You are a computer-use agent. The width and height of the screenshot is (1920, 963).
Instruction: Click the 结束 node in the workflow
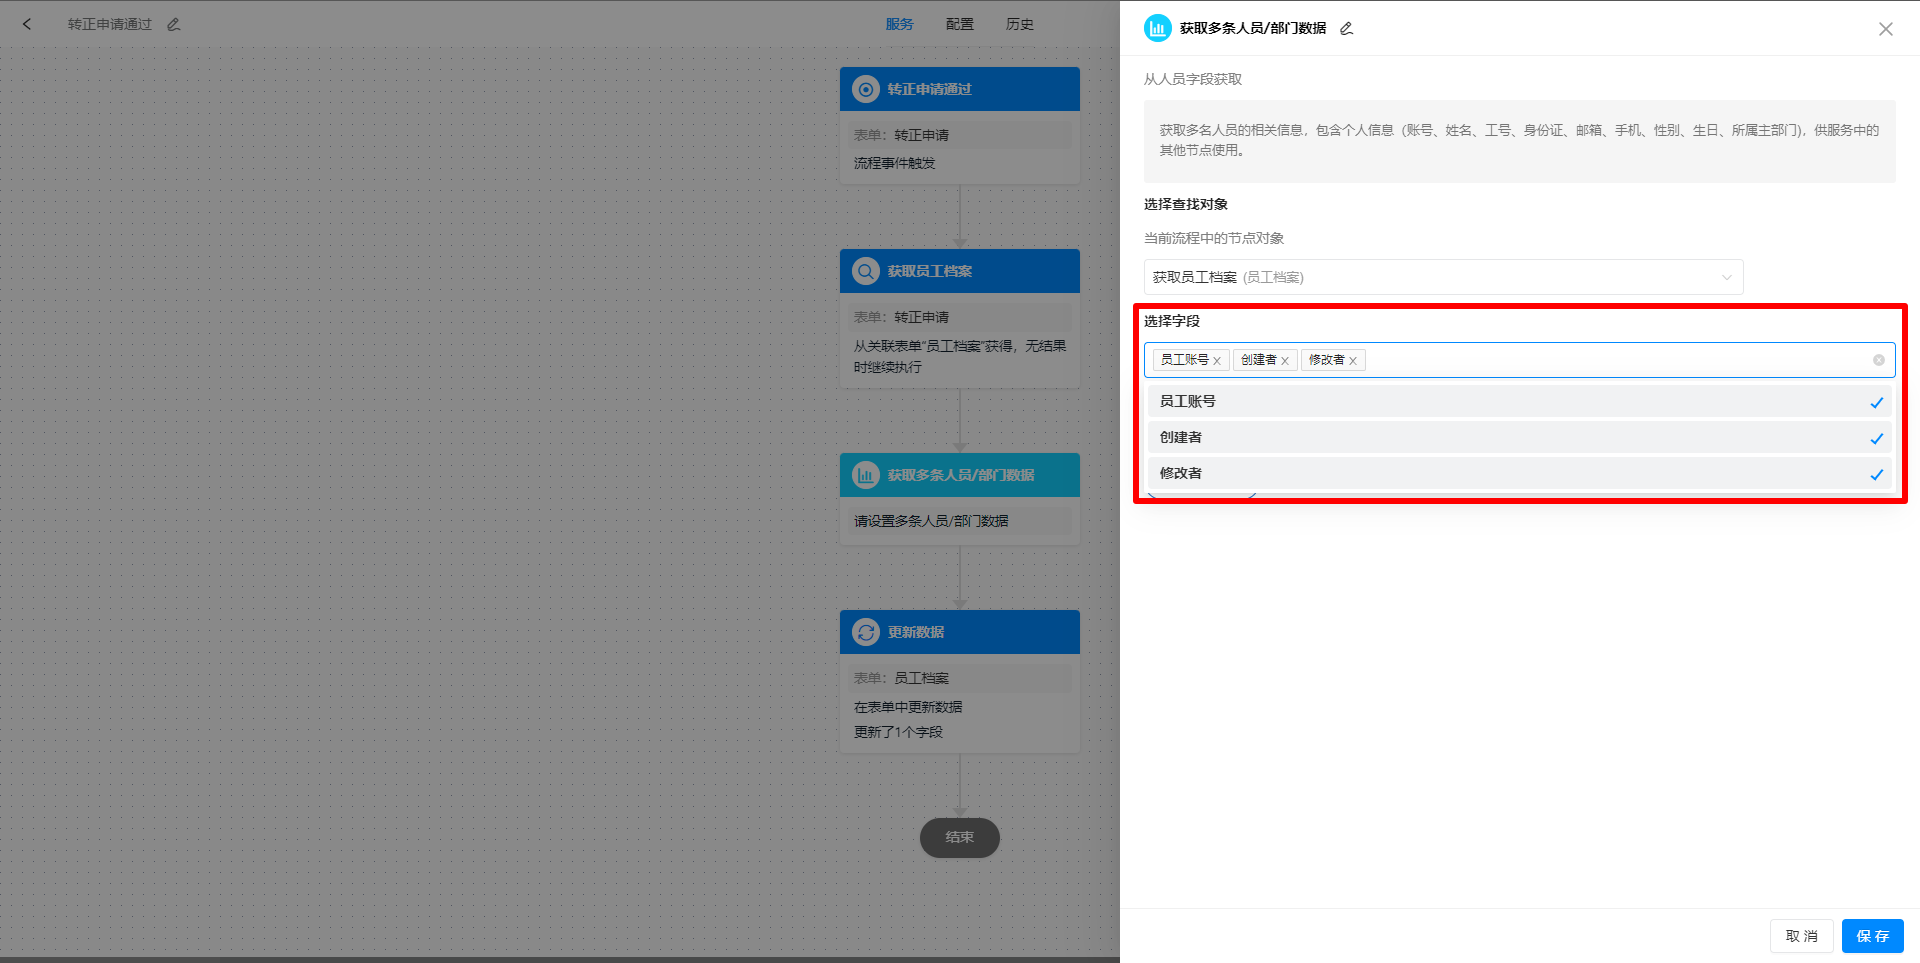959,838
